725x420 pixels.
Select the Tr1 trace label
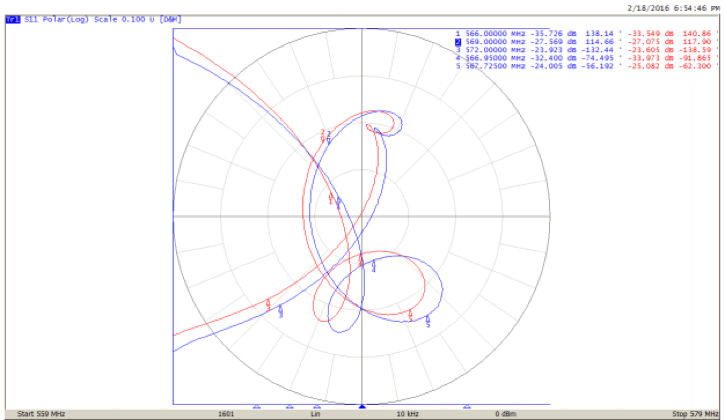click(11, 20)
